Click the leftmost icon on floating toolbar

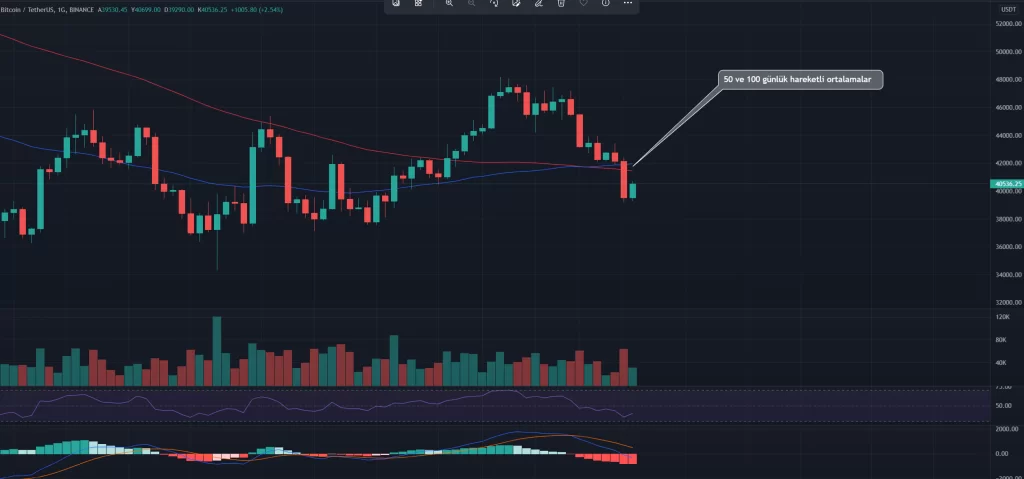[x=396, y=3]
